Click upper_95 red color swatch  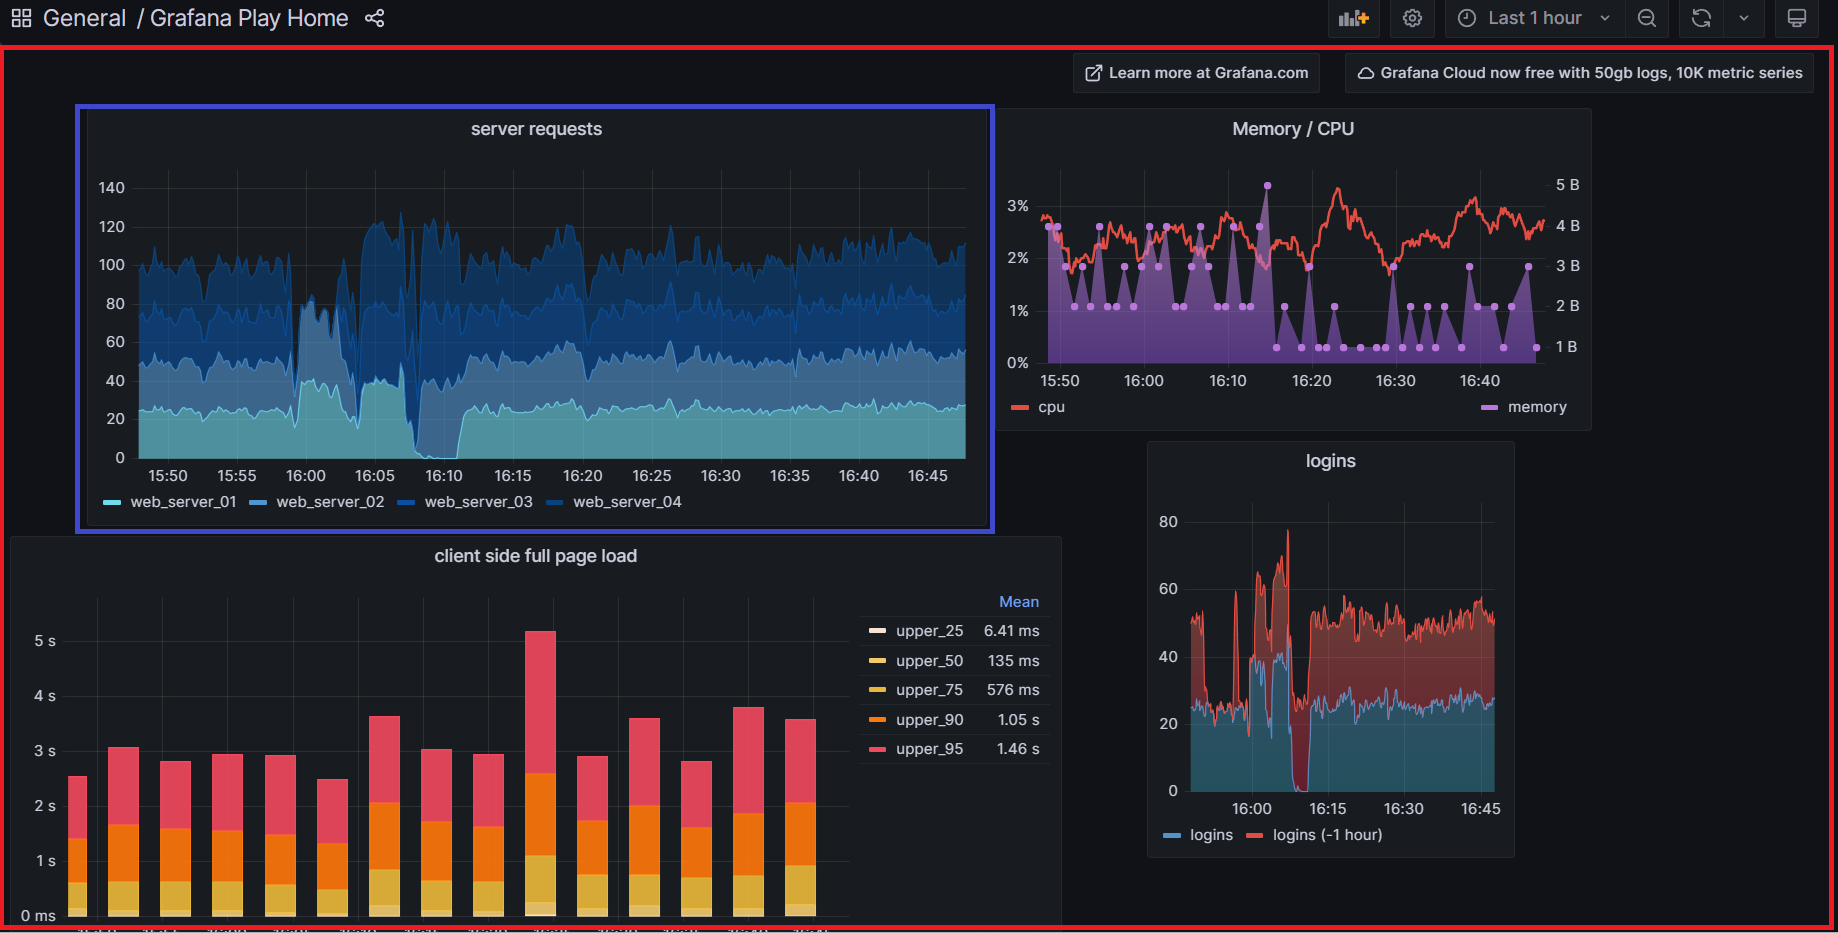(x=878, y=749)
